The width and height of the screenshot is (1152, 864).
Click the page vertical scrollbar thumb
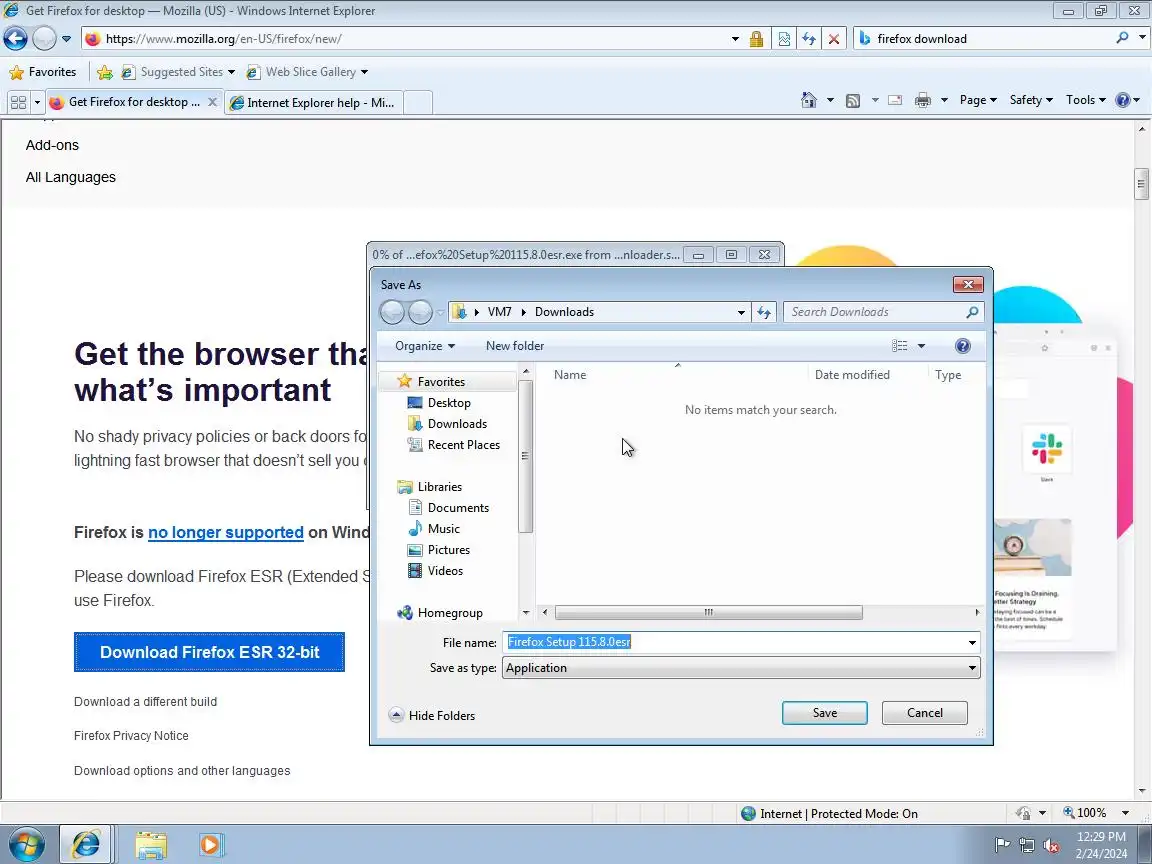coord(1141,184)
